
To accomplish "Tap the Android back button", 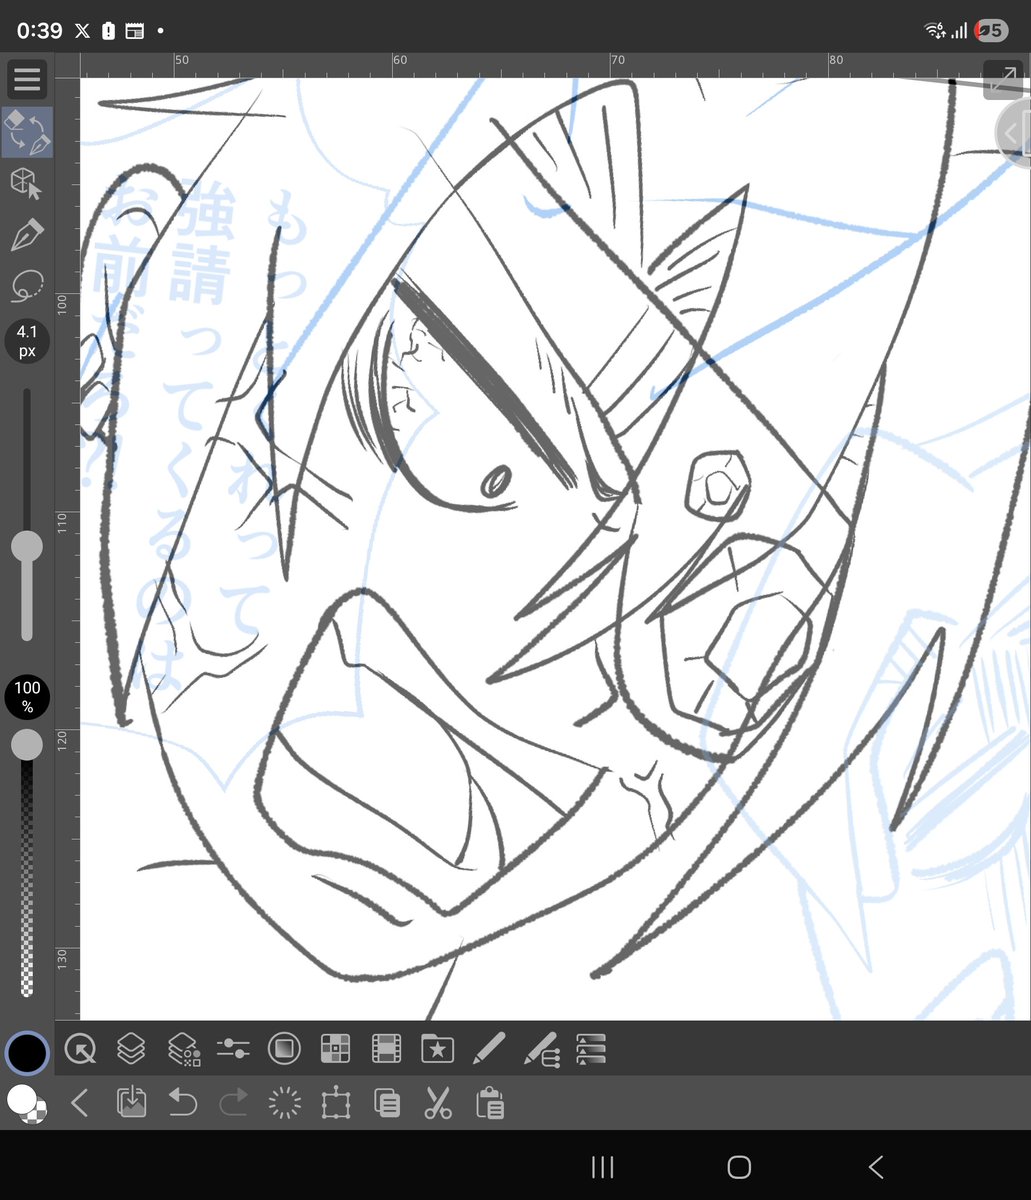I will [x=876, y=1166].
